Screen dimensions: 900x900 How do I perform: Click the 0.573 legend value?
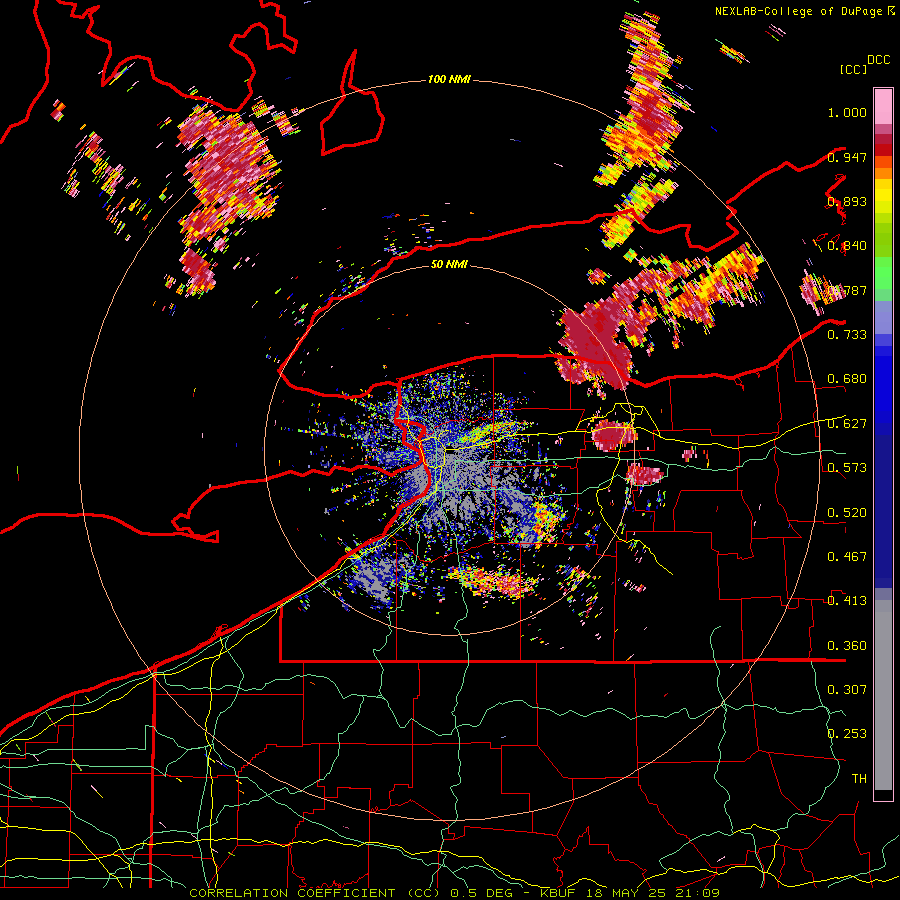pos(847,468)
